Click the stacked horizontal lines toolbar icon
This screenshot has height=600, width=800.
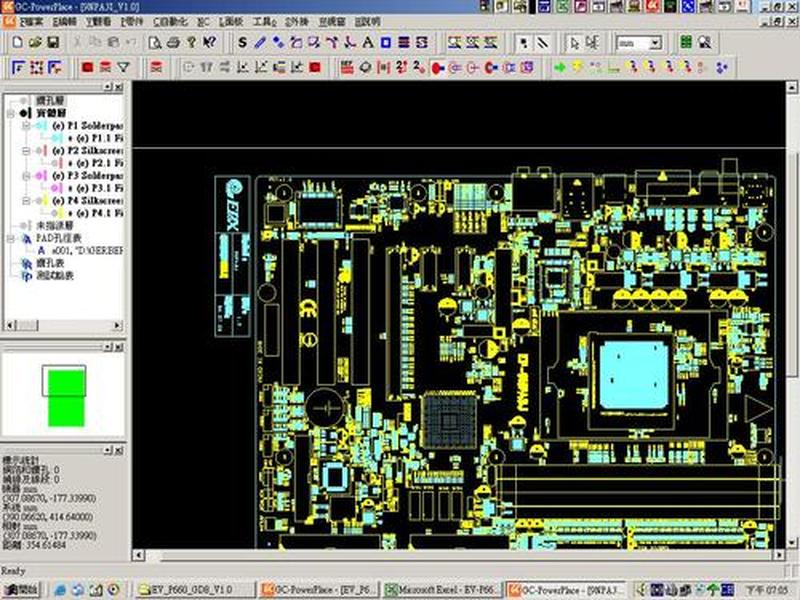(404, 42)
